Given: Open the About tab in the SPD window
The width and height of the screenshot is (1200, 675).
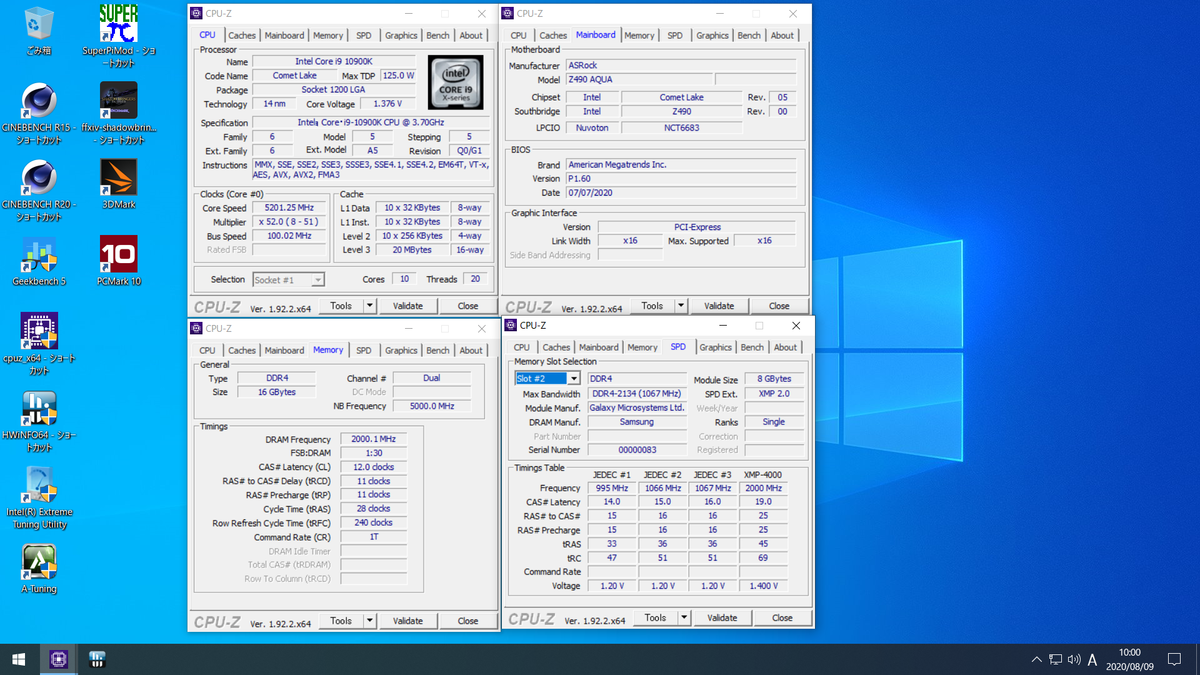Looking at the screenshot, I should pyautogui.click(x=786, y=347).
